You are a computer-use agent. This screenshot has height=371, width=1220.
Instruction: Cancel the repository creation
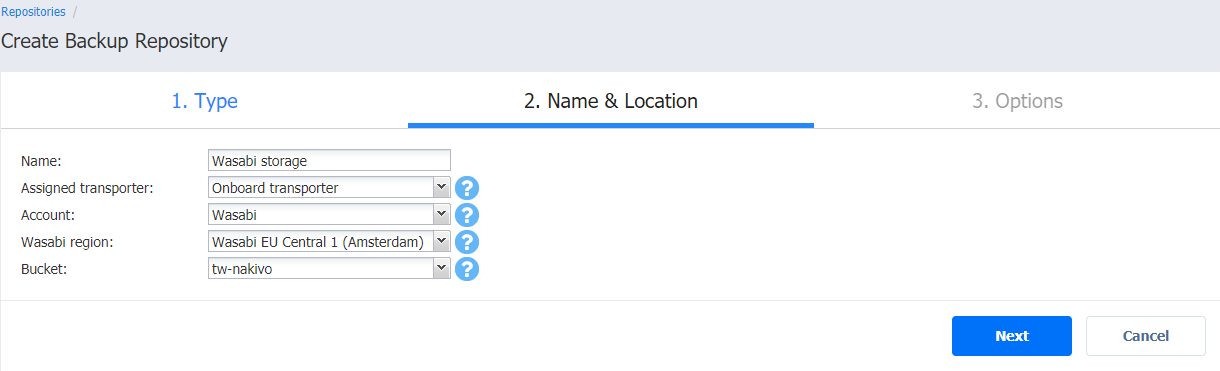1146,336
